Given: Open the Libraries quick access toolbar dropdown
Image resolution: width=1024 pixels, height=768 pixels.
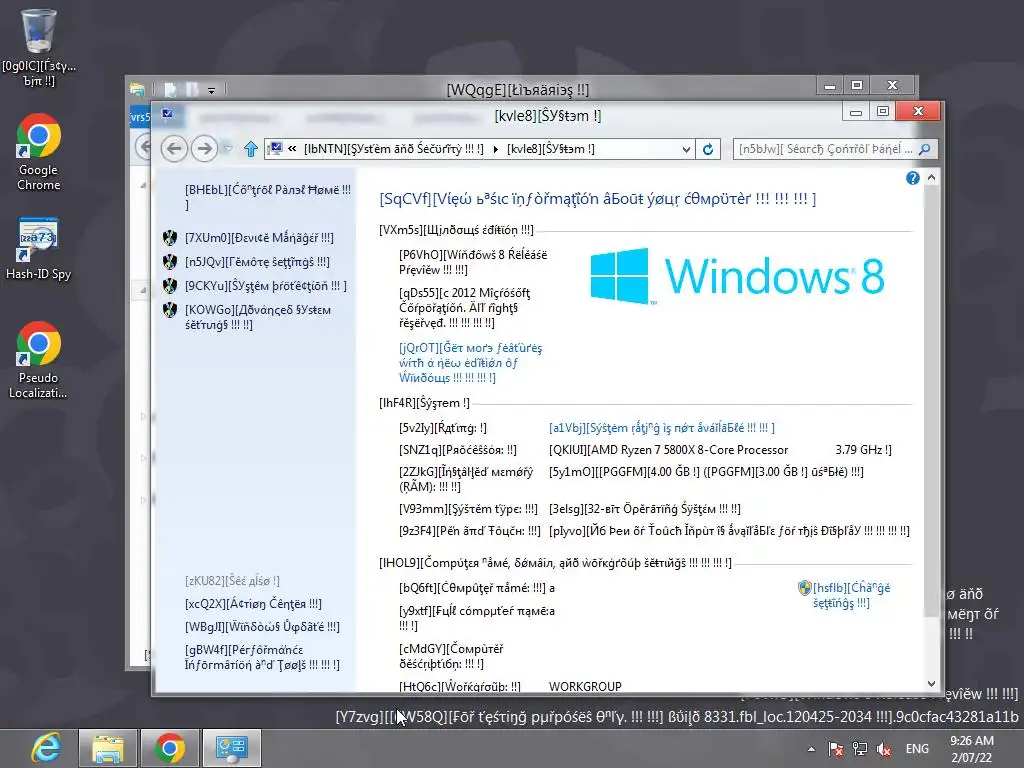Looking at the screenshot, I should [x=212, y=90].
